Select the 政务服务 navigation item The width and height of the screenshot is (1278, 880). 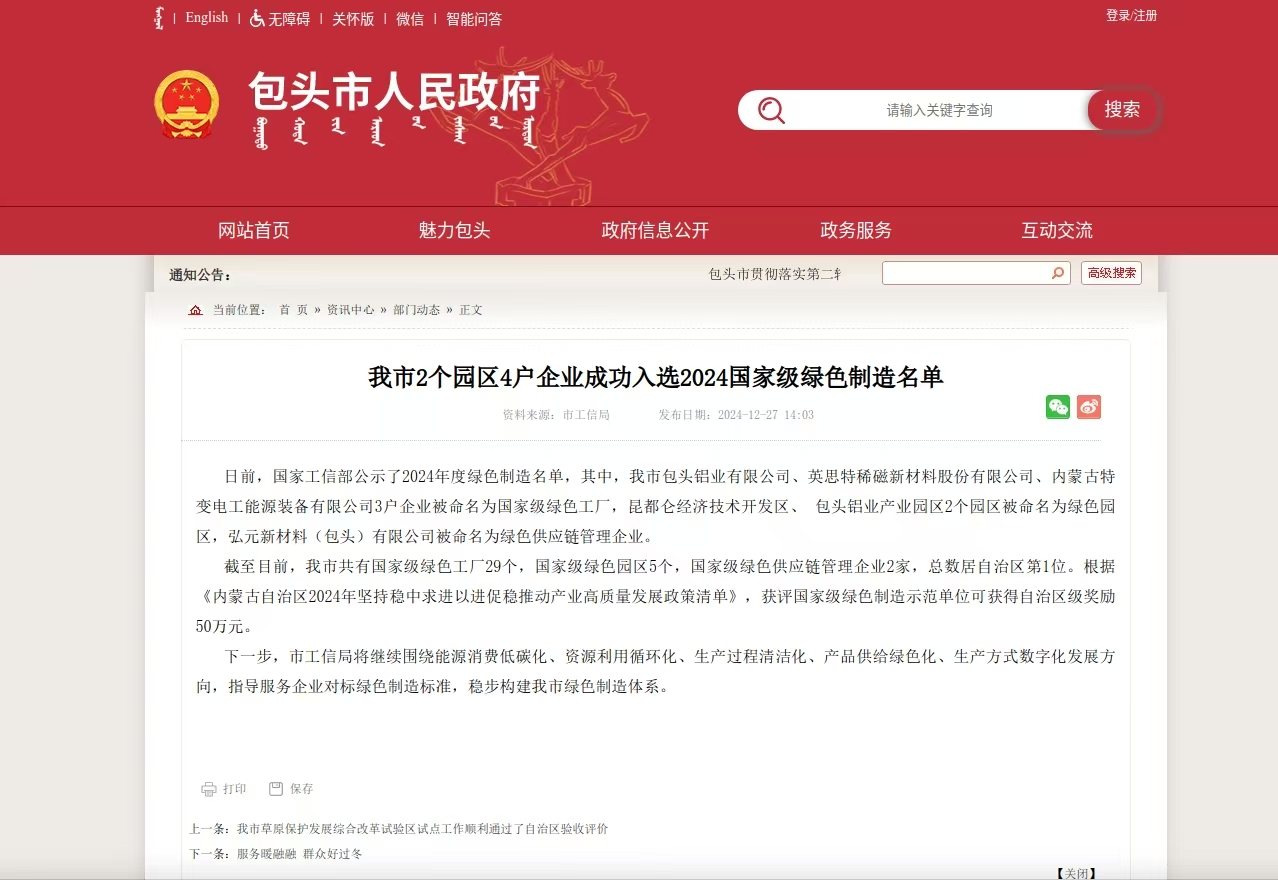pyautogui.click(x=856, y=231)
